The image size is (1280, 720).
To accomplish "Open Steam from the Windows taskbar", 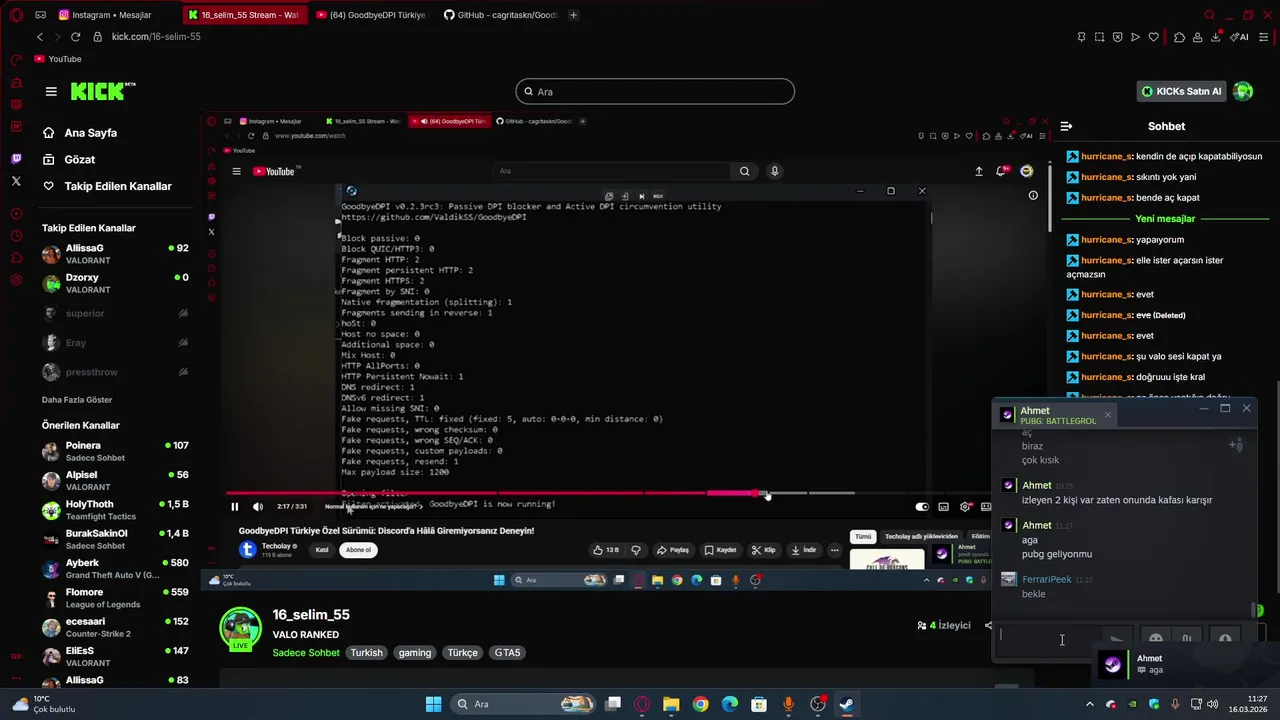I will pos(846,704).
